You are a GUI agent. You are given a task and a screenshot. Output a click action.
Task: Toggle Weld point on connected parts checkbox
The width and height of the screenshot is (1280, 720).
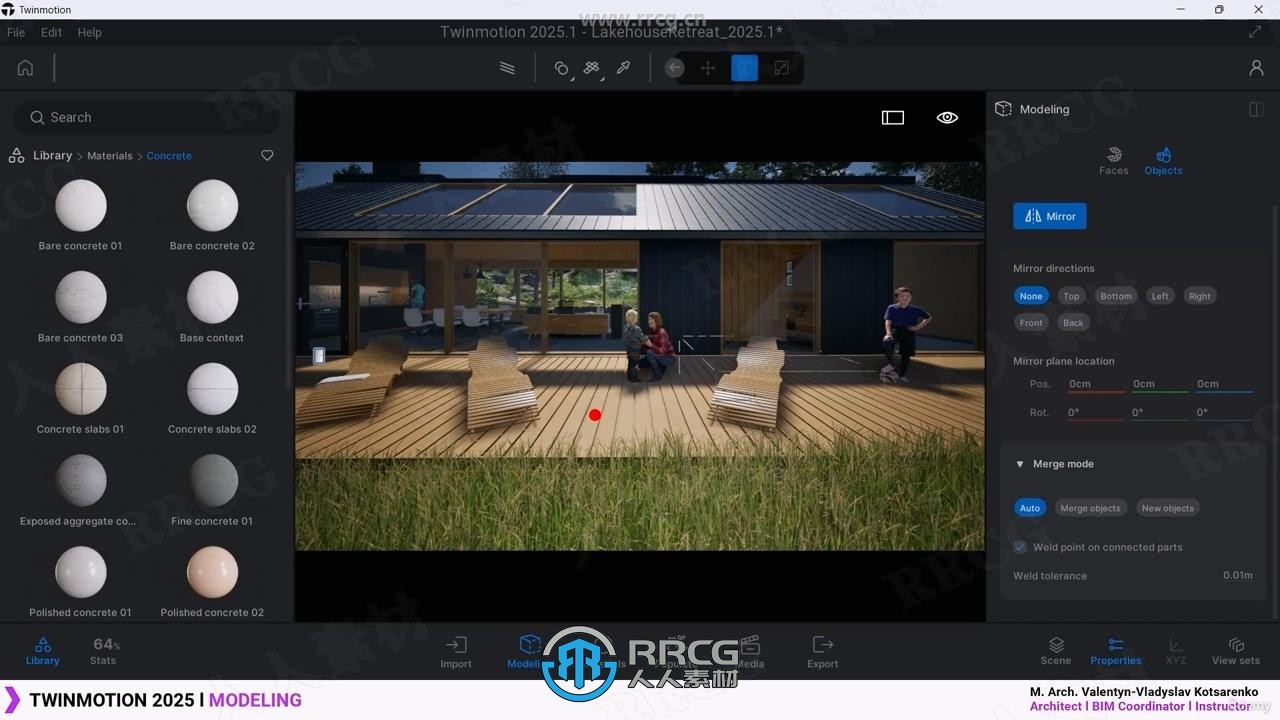1020,547
